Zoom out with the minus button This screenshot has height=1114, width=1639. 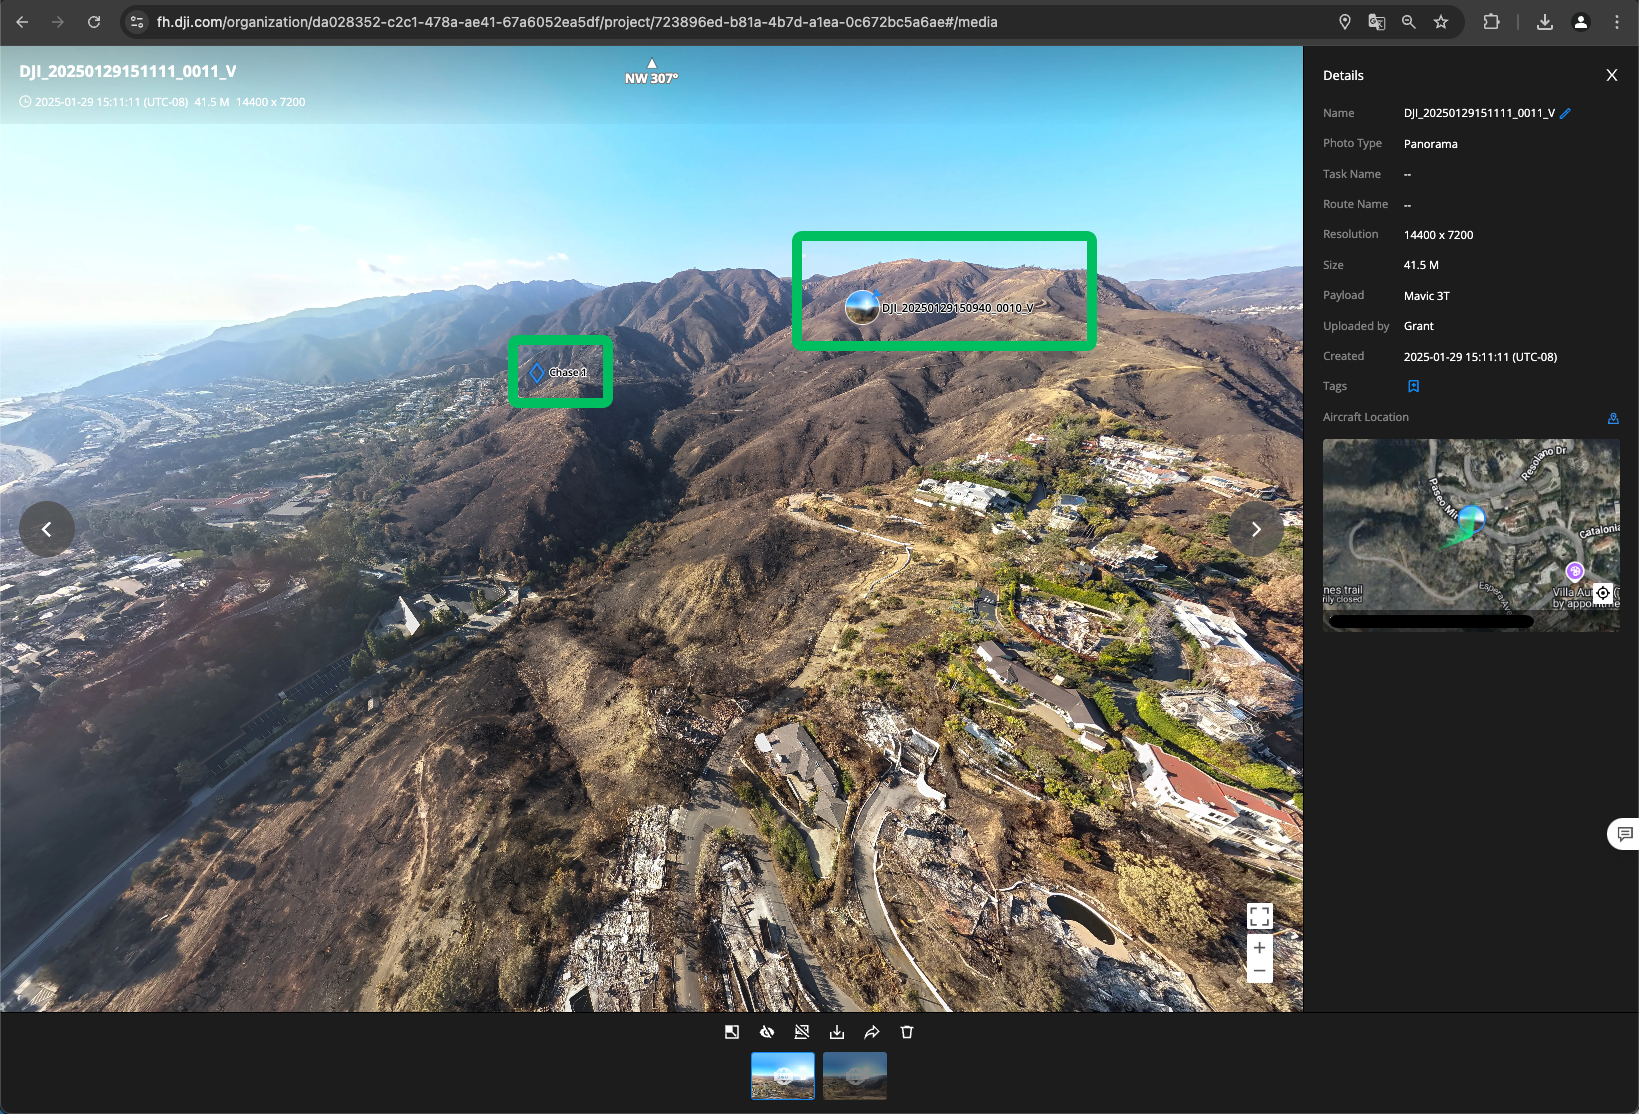click(x=1260, y=971)
